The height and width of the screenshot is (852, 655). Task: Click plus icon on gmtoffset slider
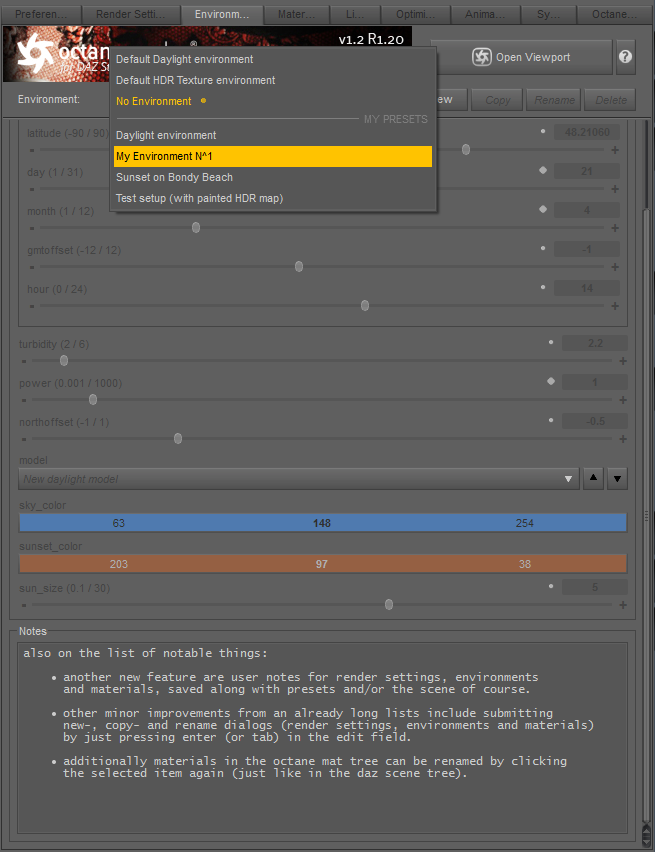pyautogui.click(x=615, y=267)
